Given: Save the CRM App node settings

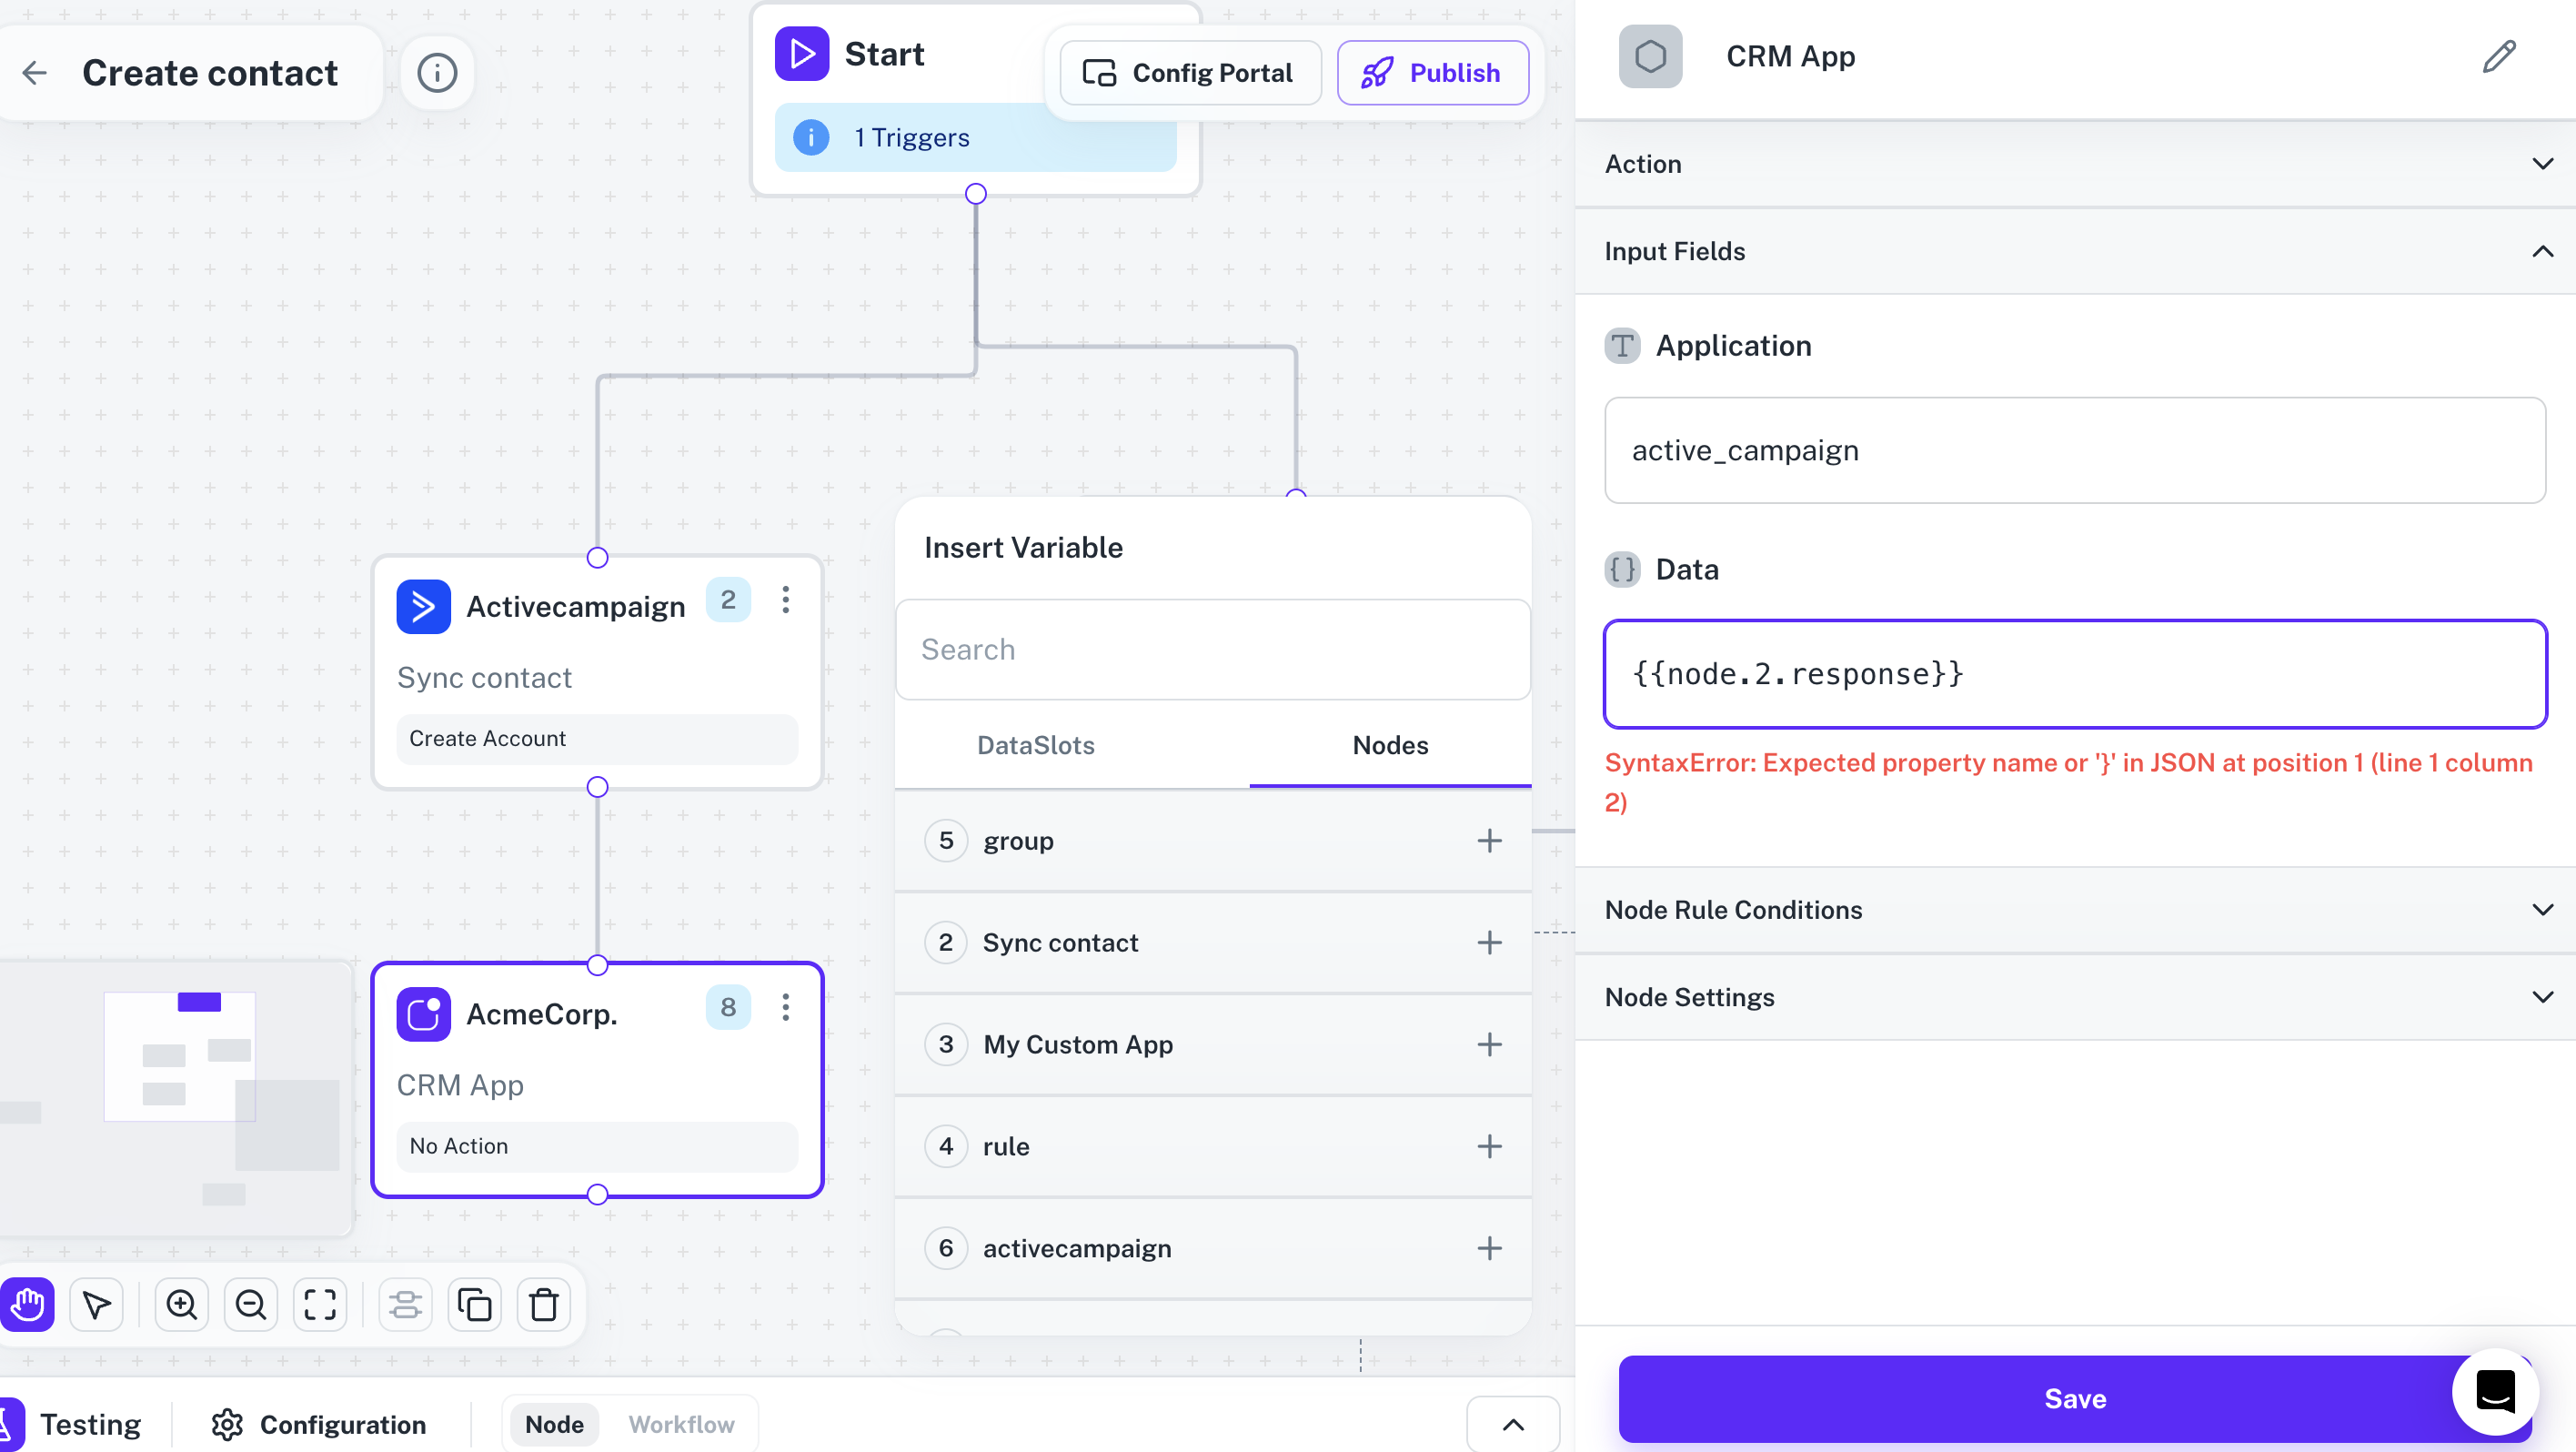Looking at the screenshot, I should point(2074,1398).
